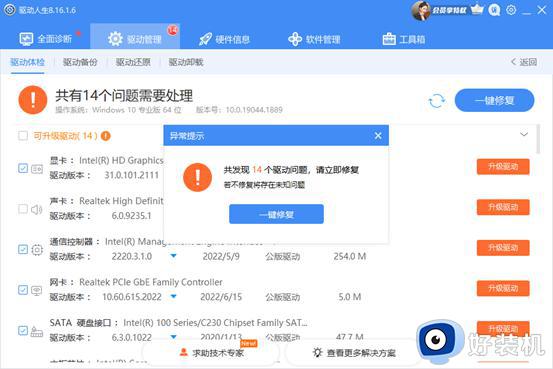This screenshot has width=553, height=369.
Task: Click the VIP crown icon
Action: pyautogui.click(x=477, y=10)
